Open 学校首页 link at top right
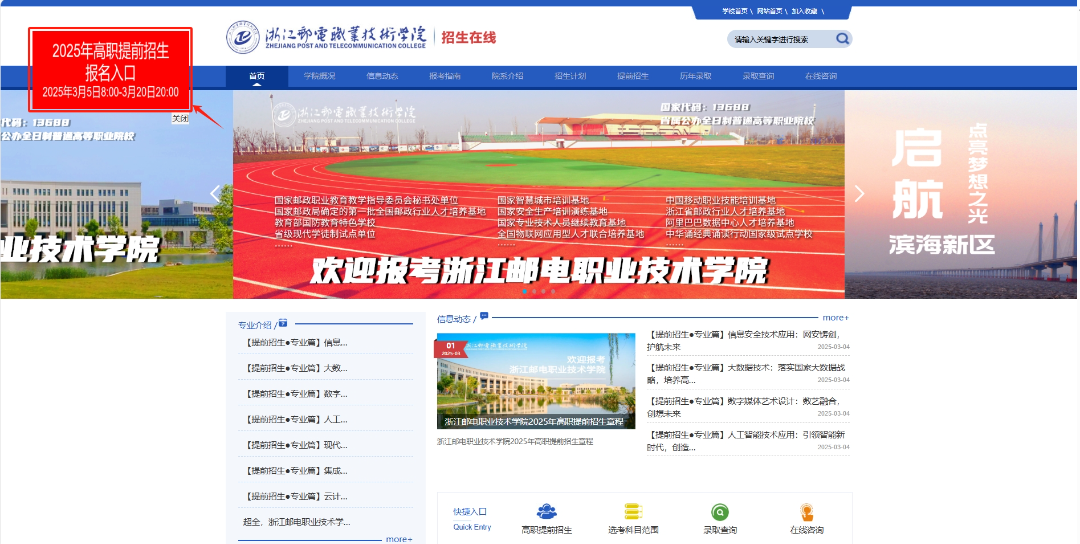This screenshot has height=544, width=1080. (x=735, y=11)
